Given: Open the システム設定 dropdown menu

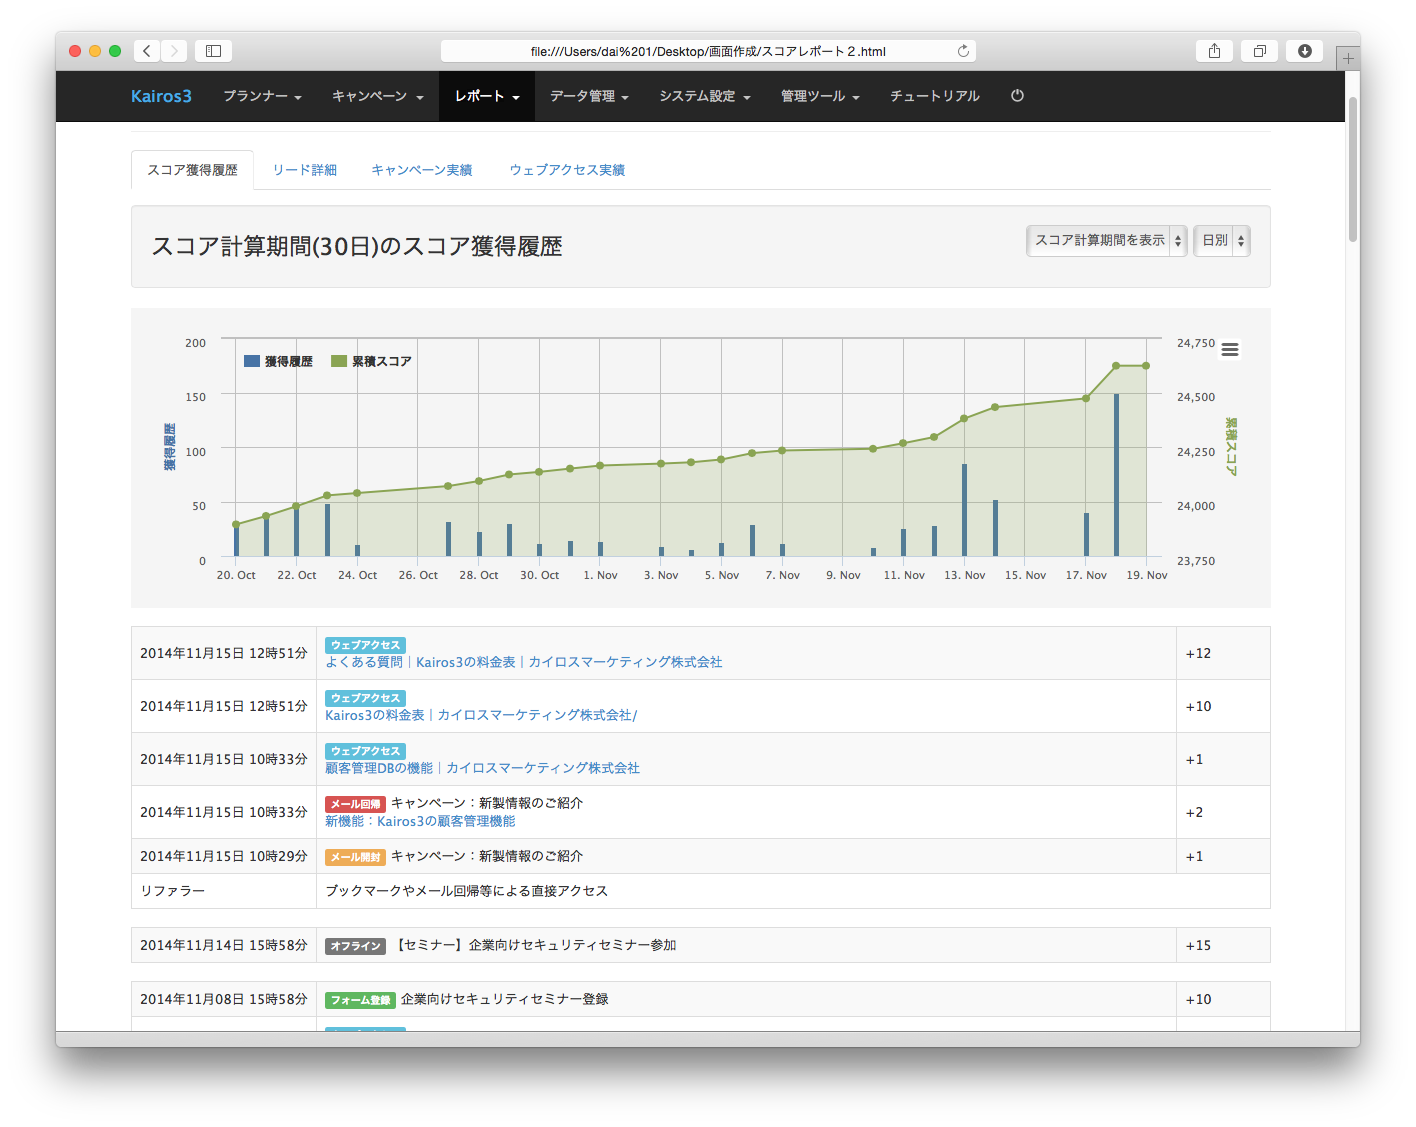Looking at the screenshot, I should (705, 96).
